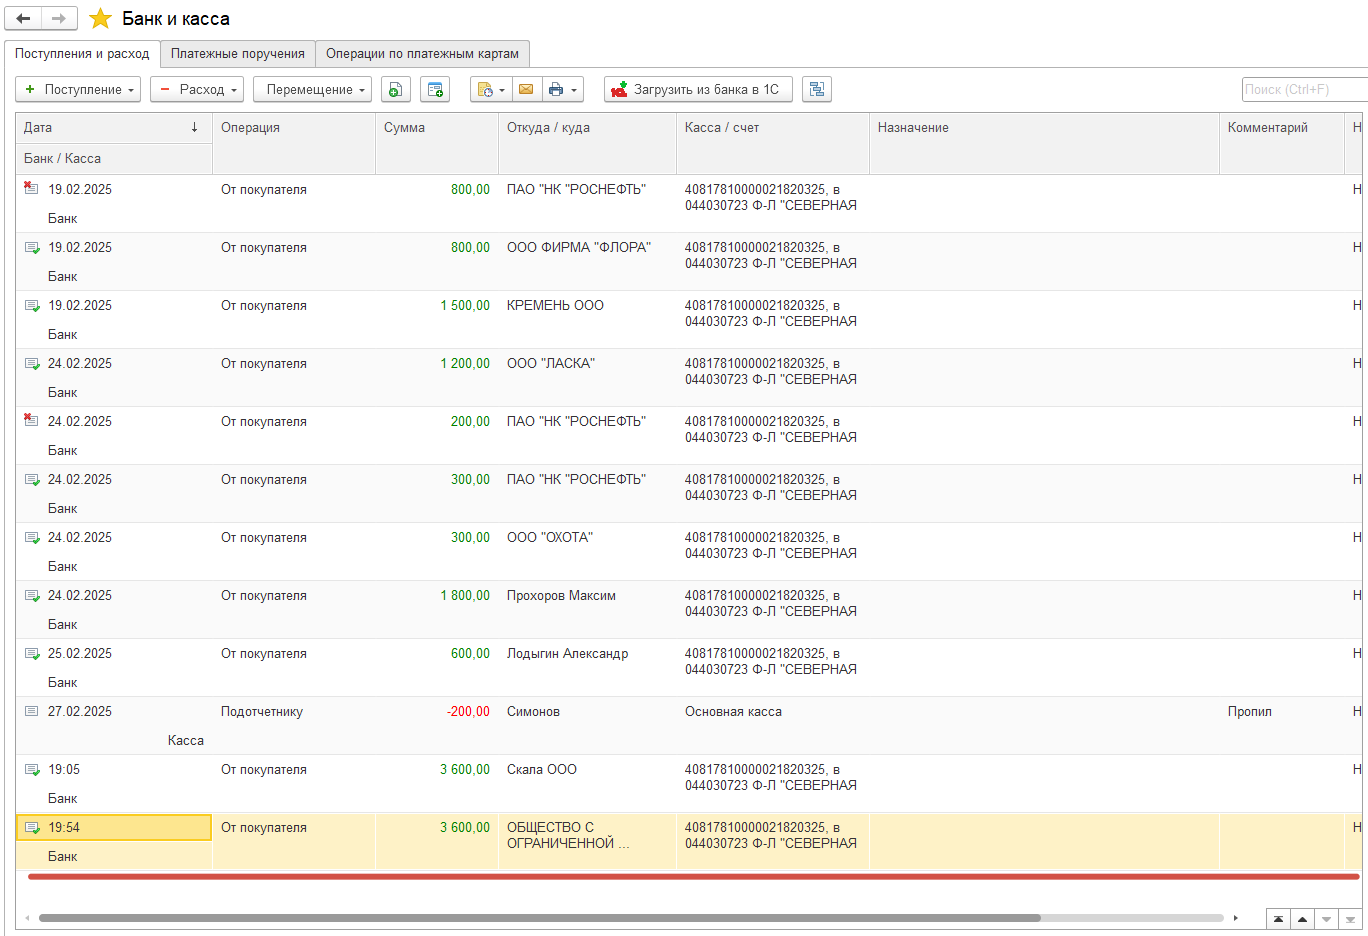
Task: Click the create document from template icon
Action: (435, 89)
